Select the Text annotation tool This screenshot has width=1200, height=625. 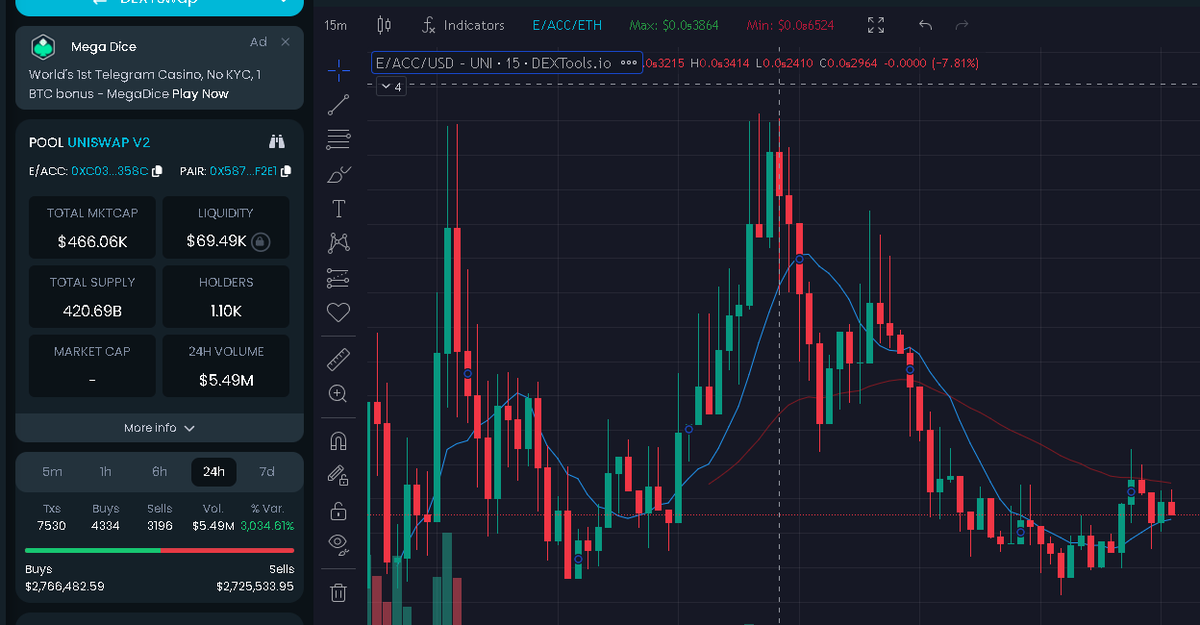338,208
